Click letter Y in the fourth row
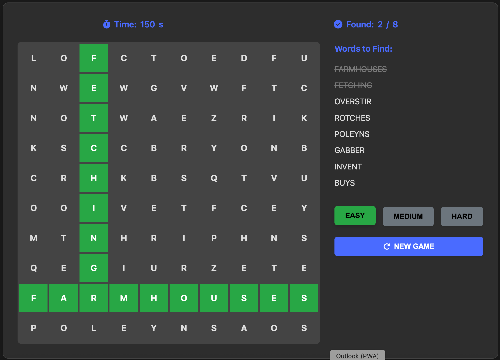 [x=214, y=148]
